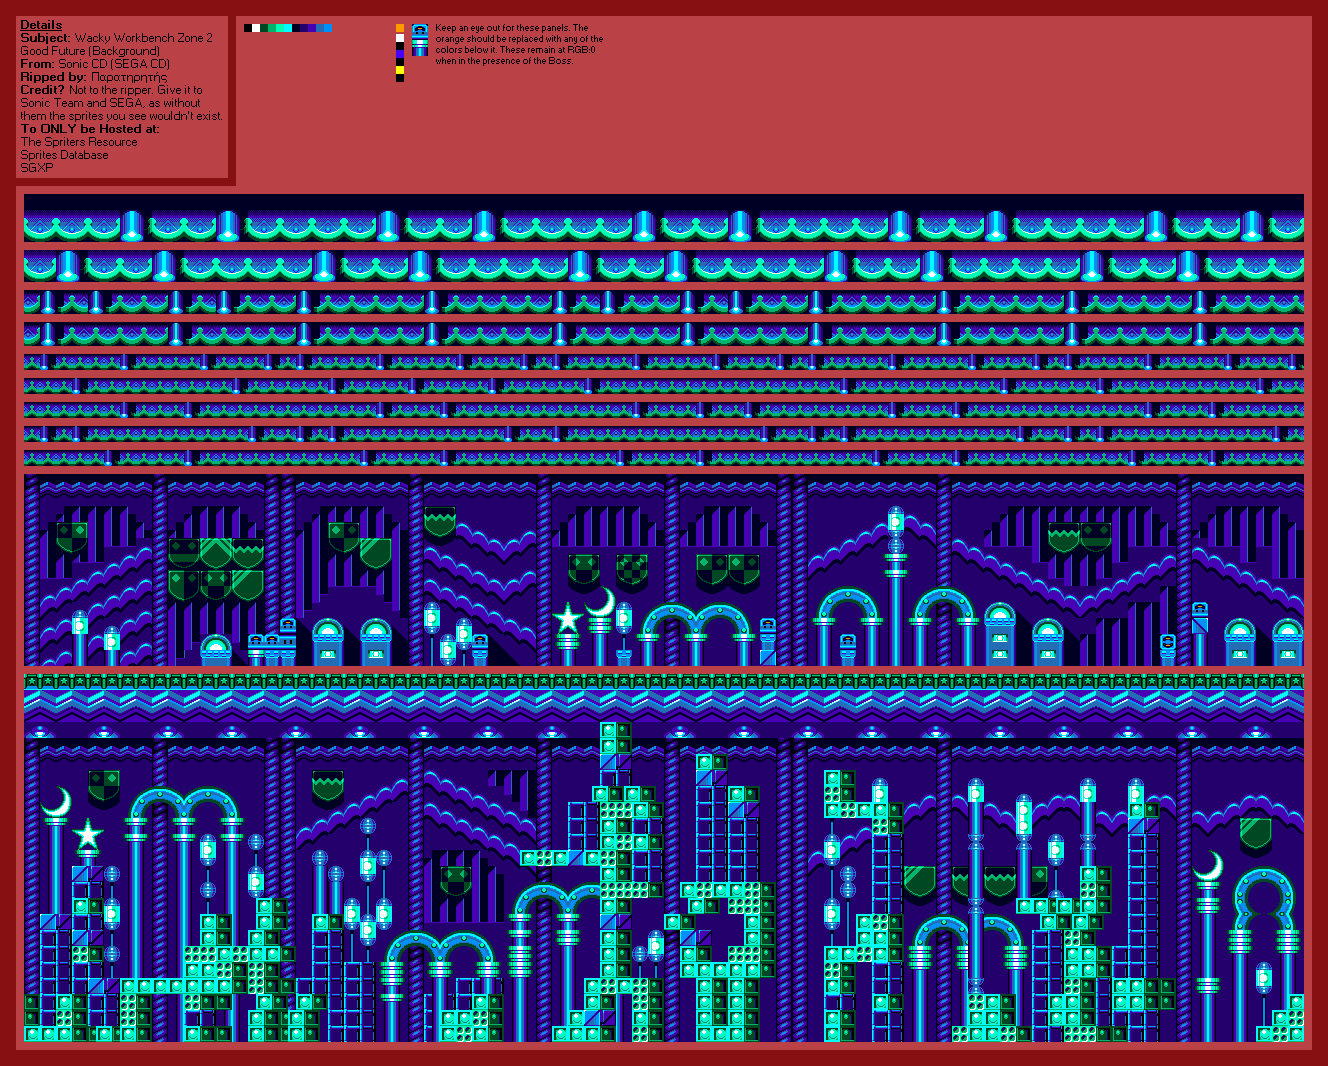Click the 'Ripped by:' label
Viewport: 1328px width, 1066px height.
(x=54, y=77)
